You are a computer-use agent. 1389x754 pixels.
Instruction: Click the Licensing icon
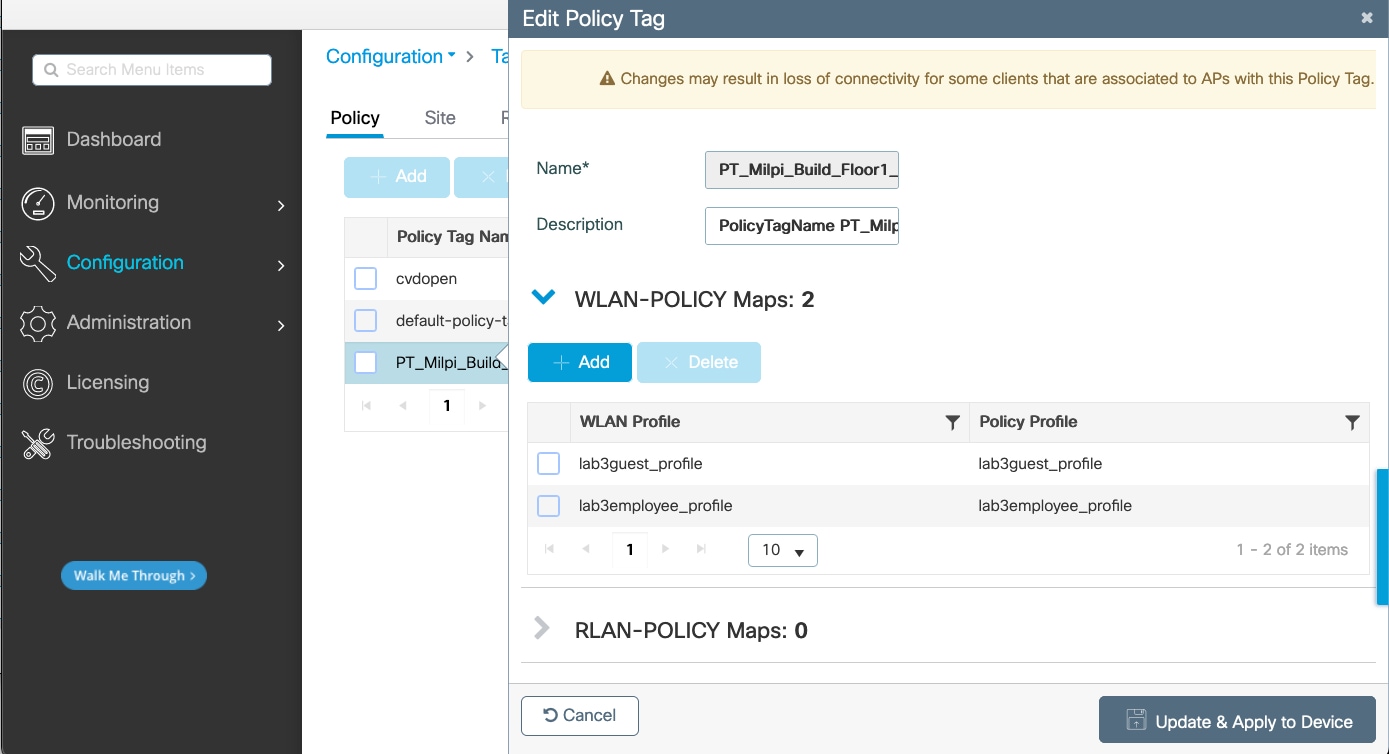pyautogui.click(x=38, y=383)
